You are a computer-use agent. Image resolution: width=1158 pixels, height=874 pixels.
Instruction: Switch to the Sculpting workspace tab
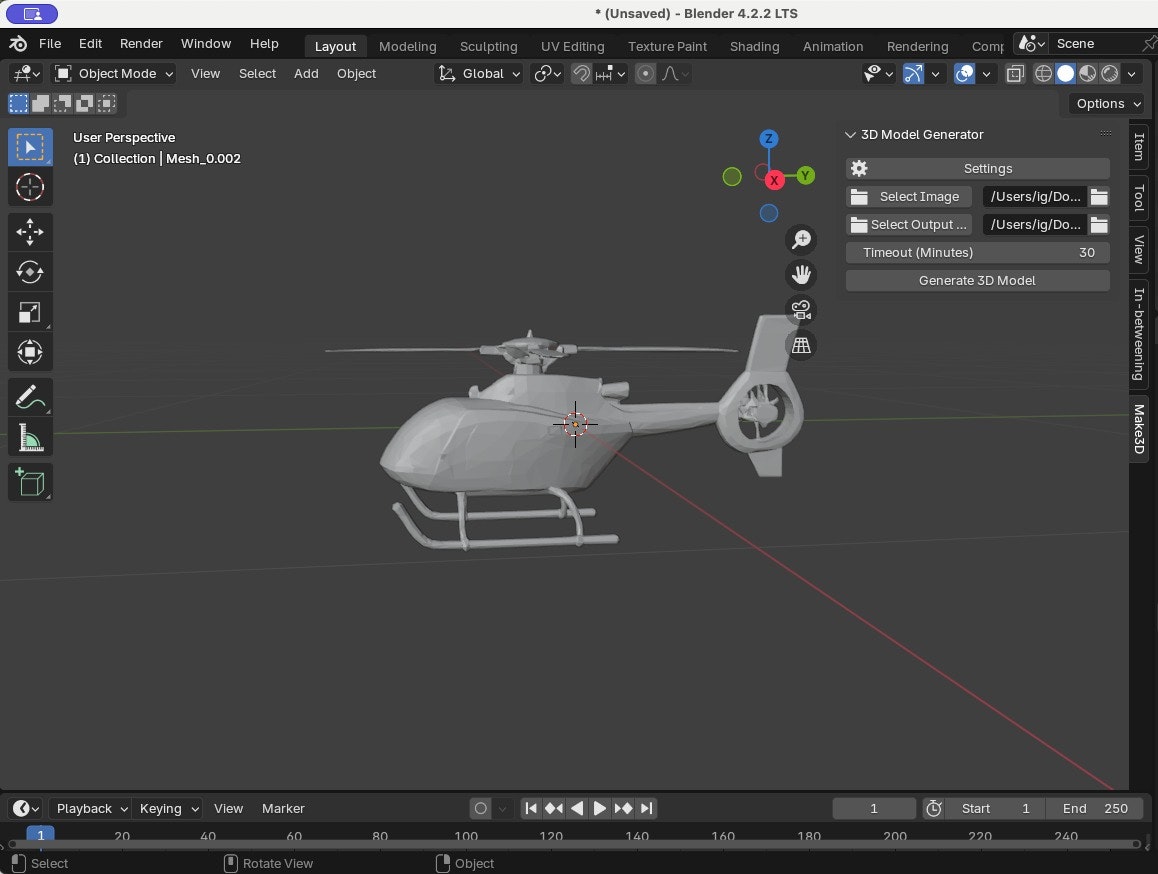coord(488,46)
